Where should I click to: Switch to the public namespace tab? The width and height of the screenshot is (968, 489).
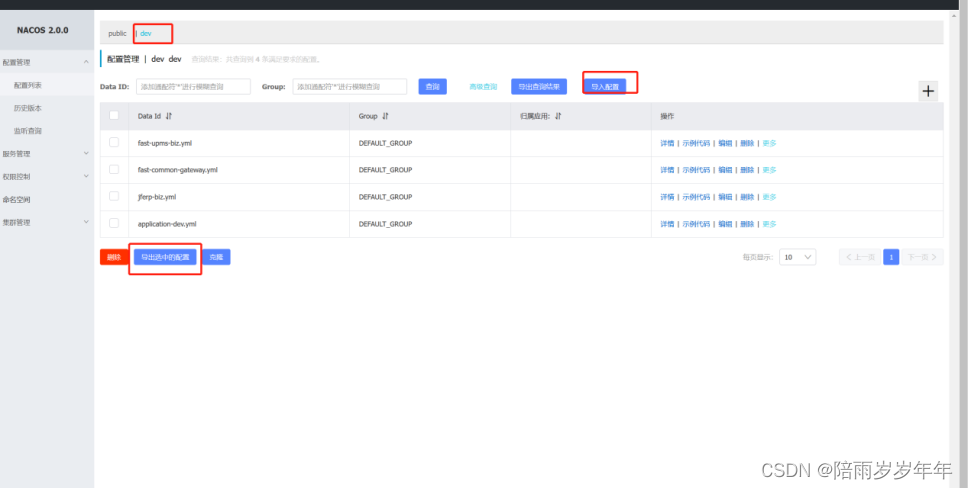pos(117,33)
